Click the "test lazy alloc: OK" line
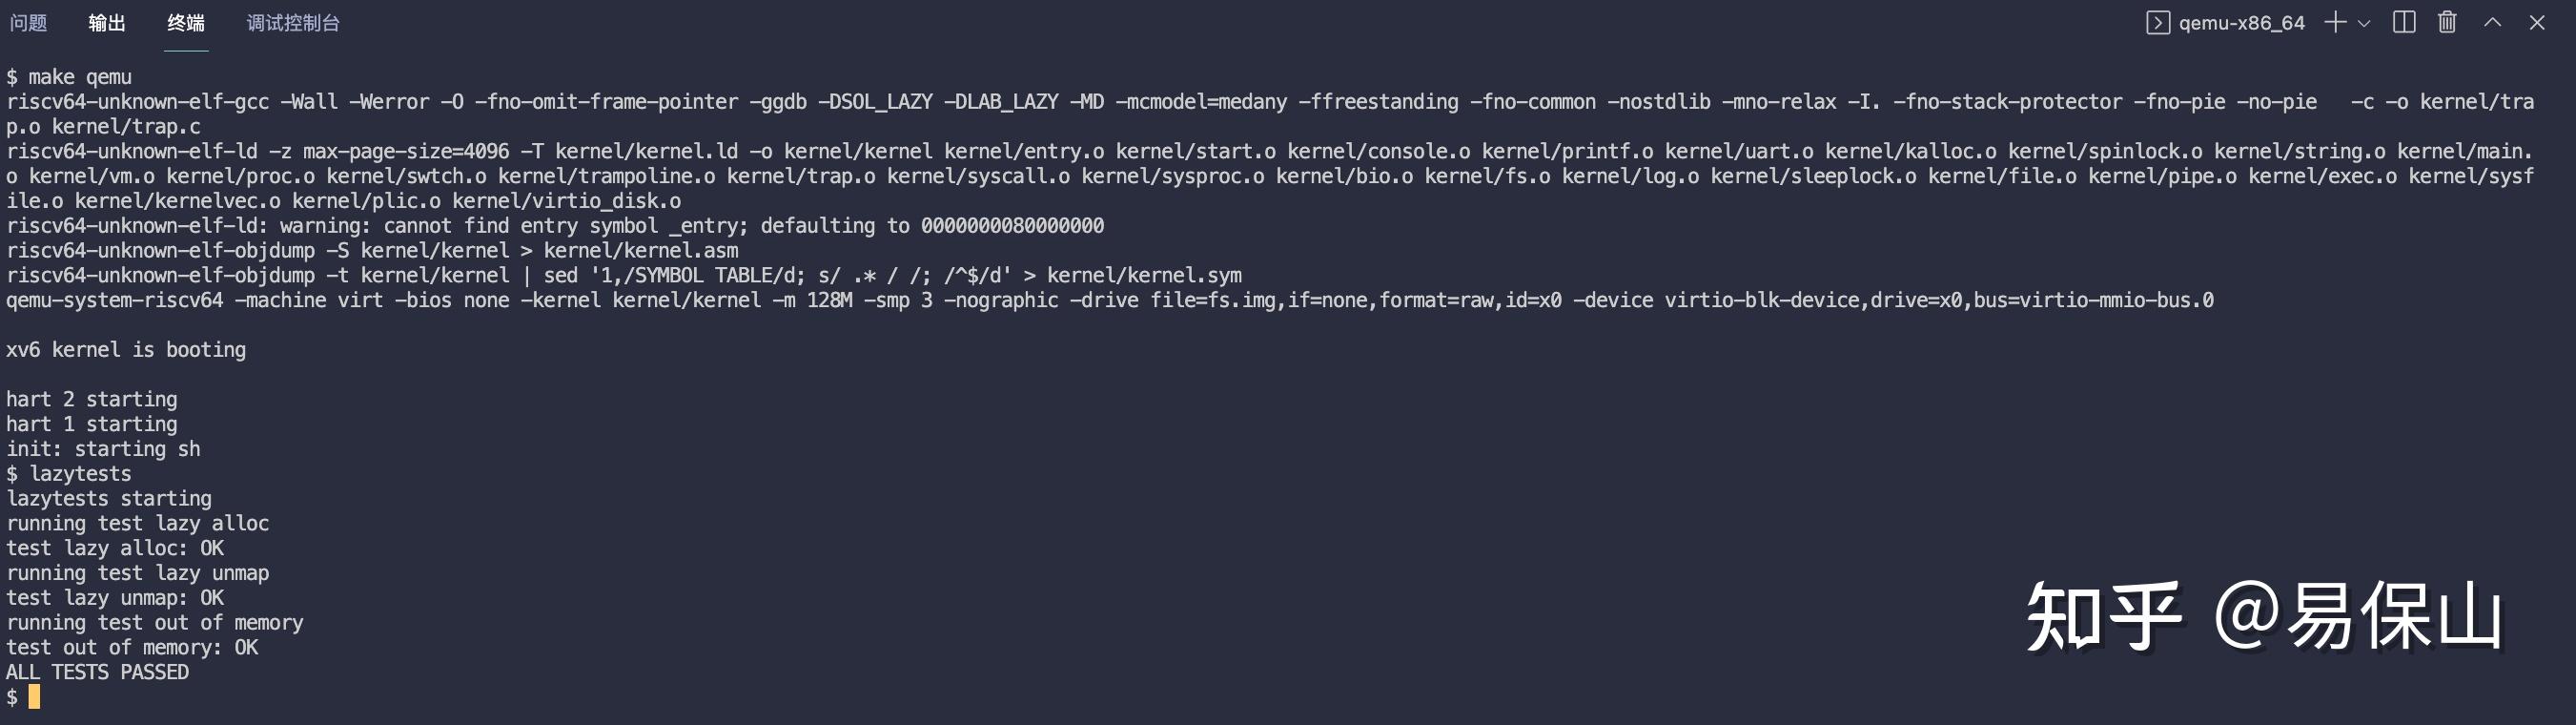The height and width of the screenshot is (725, 2576). point(115,548)
